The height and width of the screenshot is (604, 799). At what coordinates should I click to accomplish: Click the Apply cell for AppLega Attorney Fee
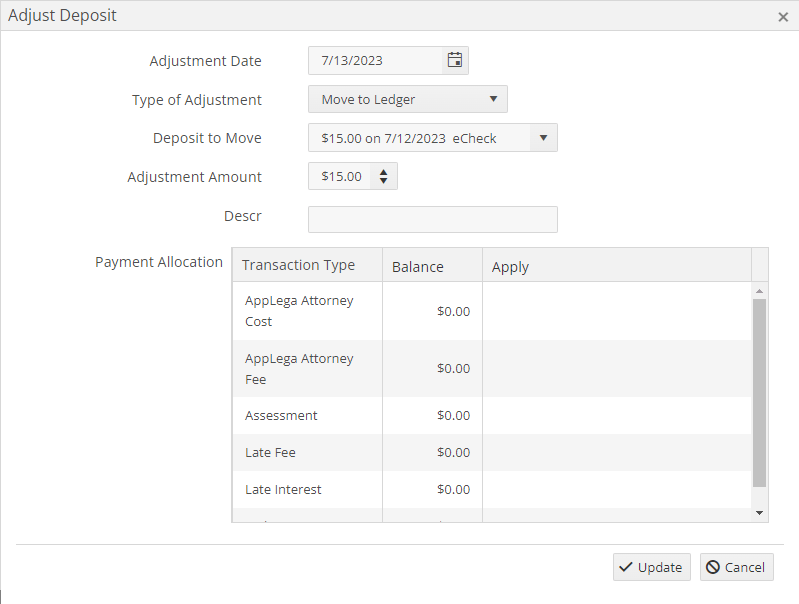pyautogui.click(x=617, y=369)
